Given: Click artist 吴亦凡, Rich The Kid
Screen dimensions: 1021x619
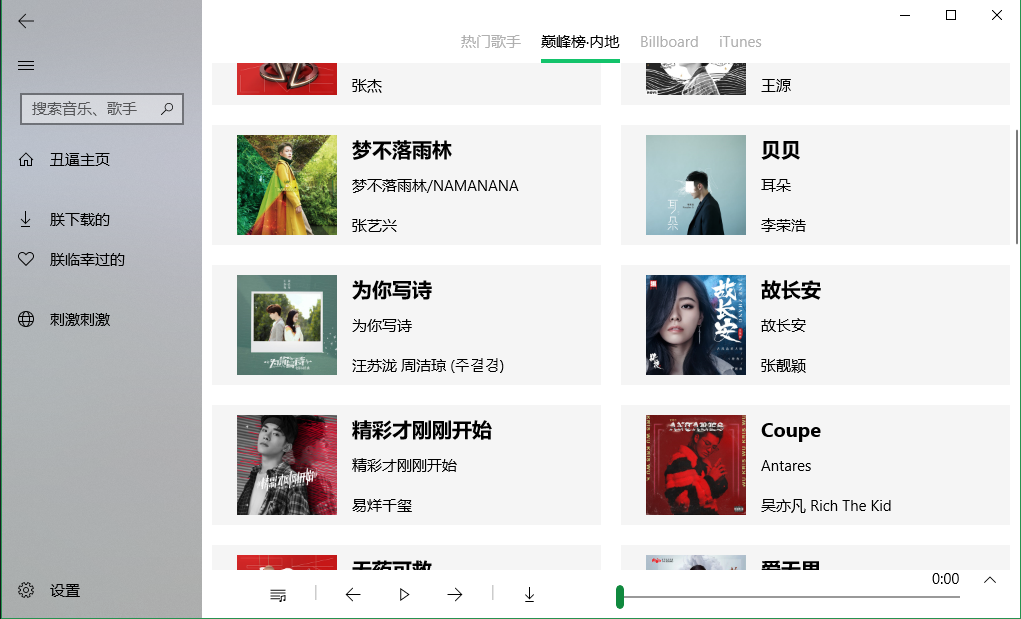Looking at the screenshot, I should [x=826, y=506].
